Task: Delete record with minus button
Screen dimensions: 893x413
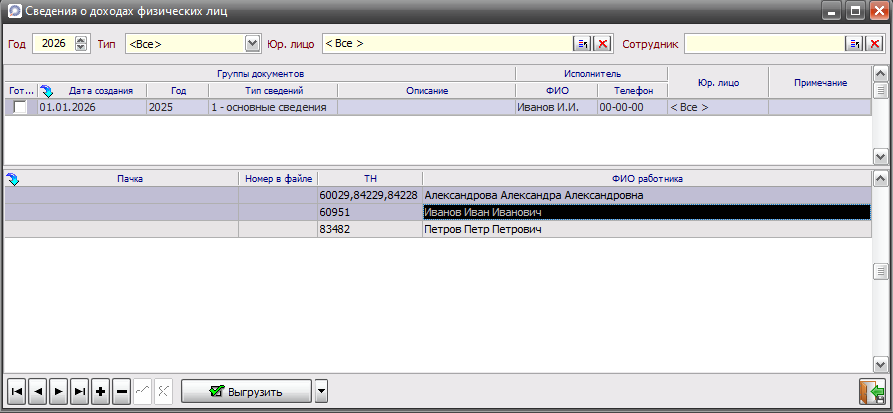Action: pos(121,392)
